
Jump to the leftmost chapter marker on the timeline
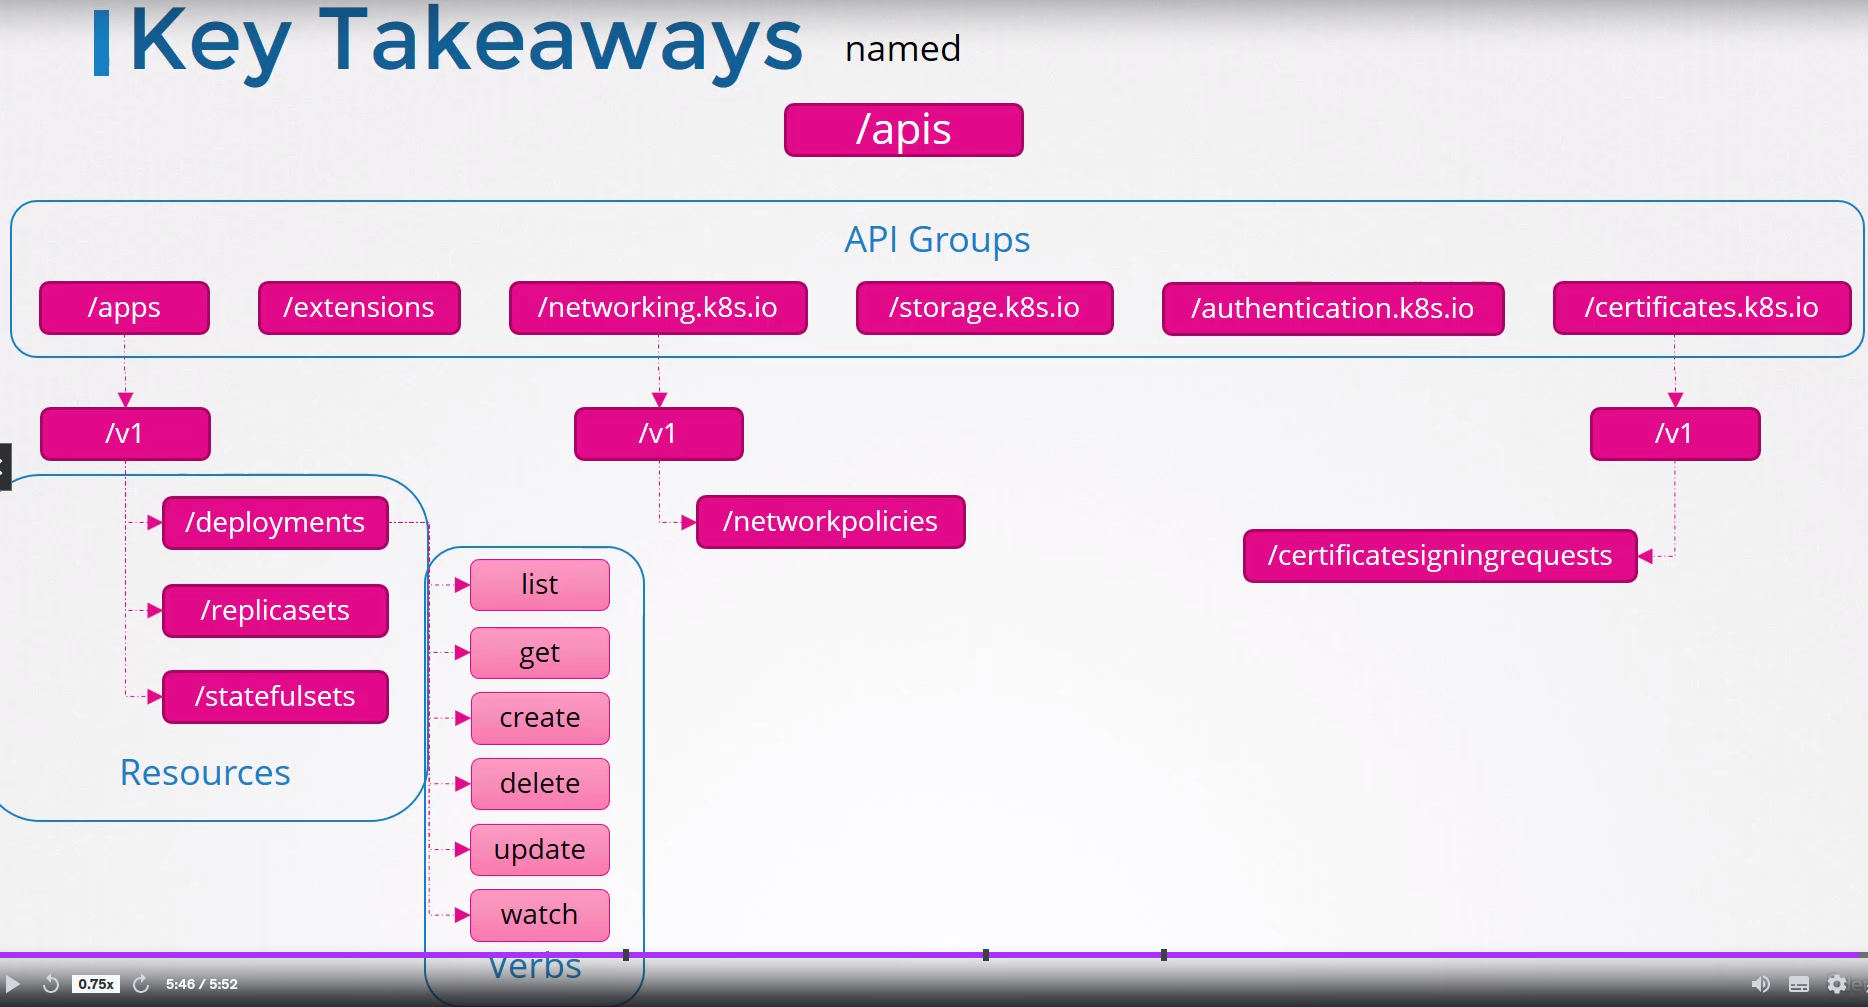626,955
